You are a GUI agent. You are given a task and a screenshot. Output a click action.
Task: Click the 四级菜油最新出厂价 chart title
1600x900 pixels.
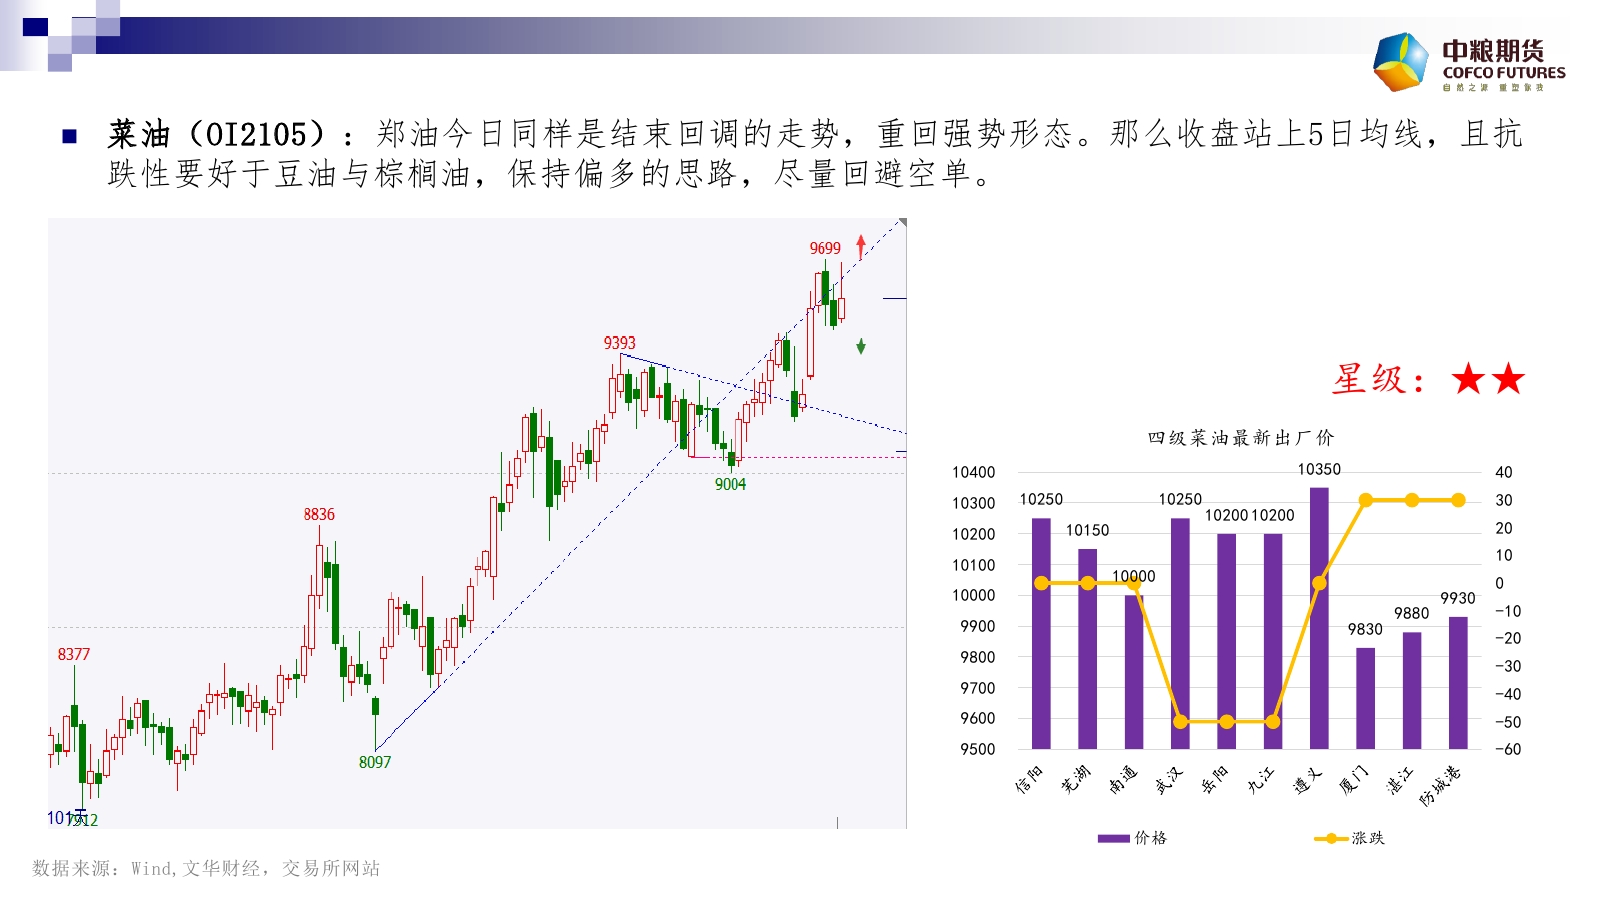1240,438
